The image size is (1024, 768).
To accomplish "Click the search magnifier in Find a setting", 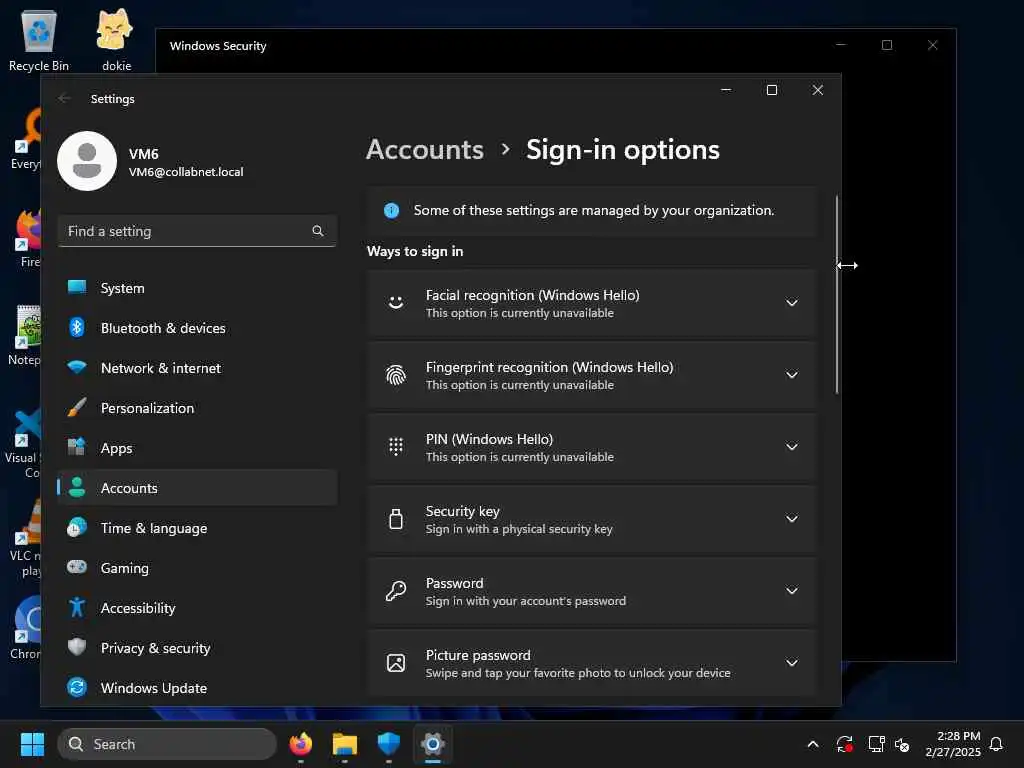I will click(x=317, y=231).
